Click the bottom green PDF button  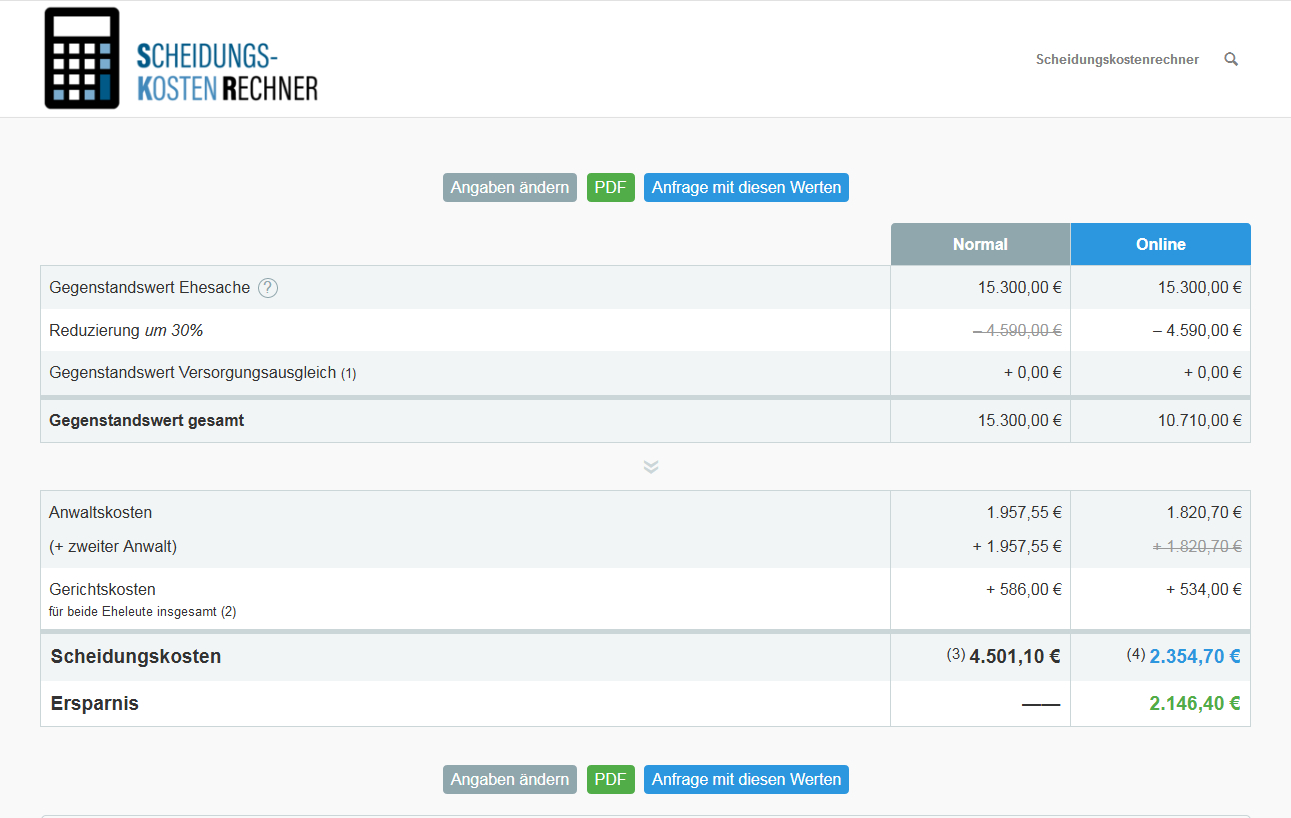tap(610, 779)
